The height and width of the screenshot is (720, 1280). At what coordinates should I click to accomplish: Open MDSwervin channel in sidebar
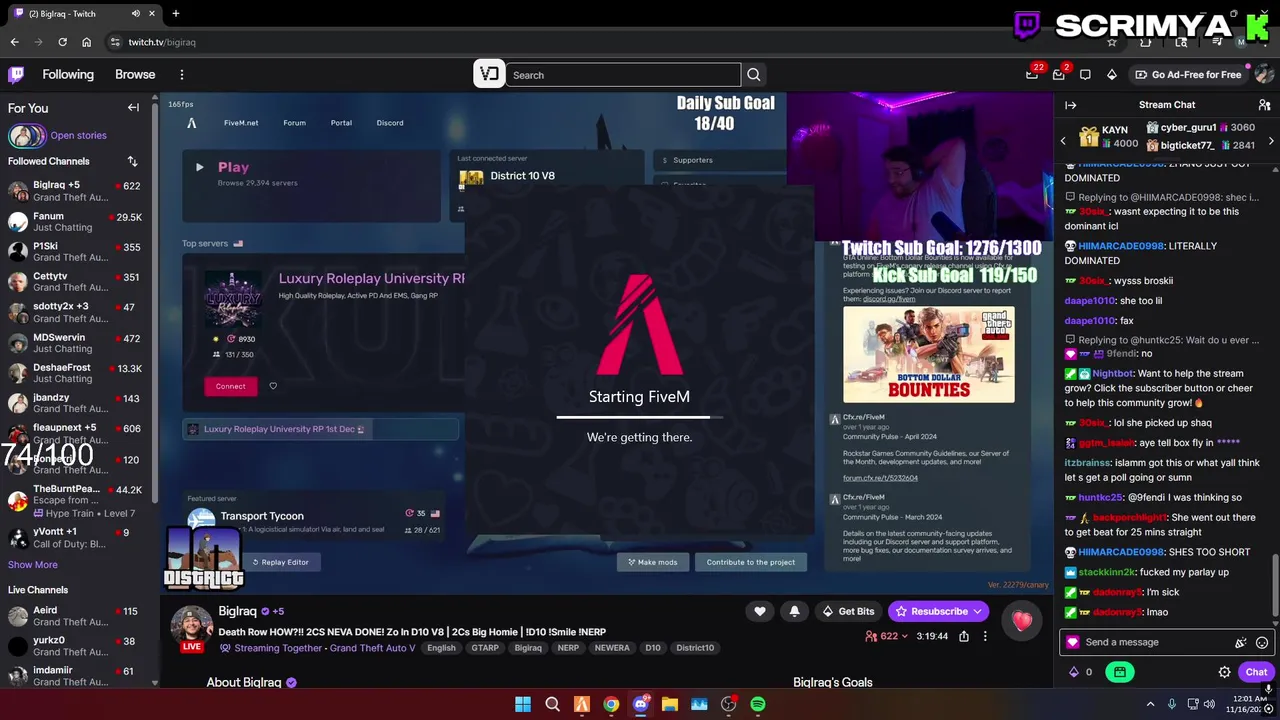coord(76,342)
